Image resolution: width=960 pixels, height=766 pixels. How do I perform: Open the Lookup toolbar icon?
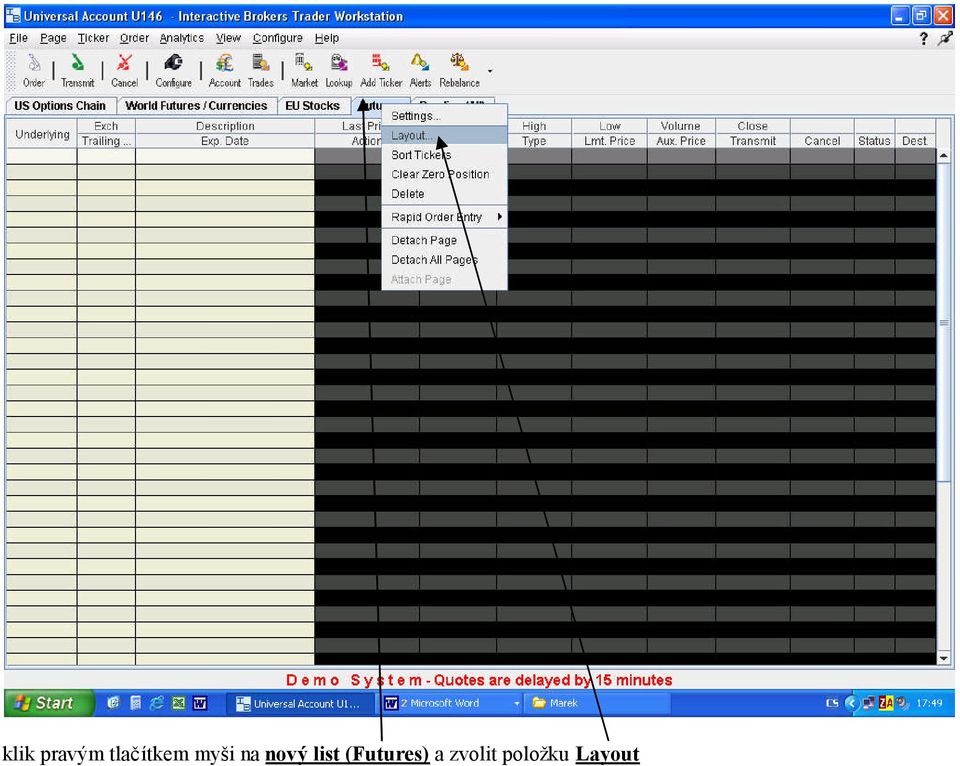click(339, 70)
